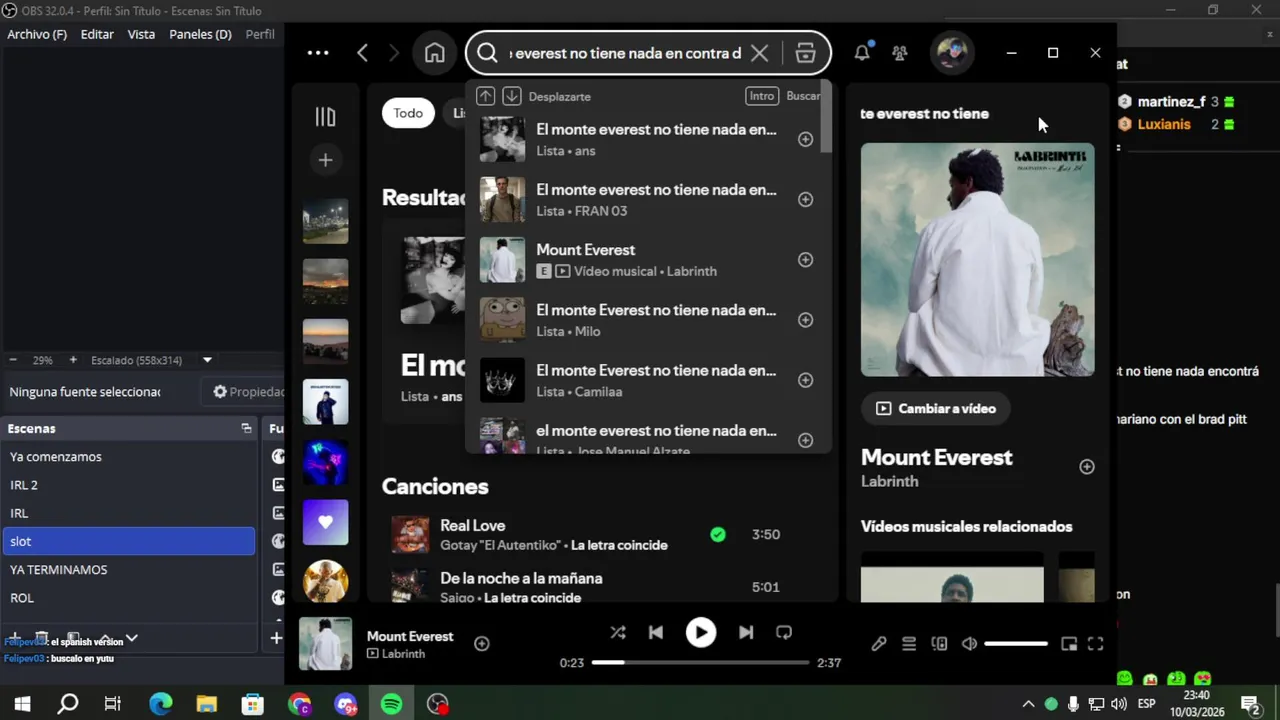The width and height of the screenshot is (1280, 720).
Task: Open the Browse icon in search bar
Action: pos(805,53)
